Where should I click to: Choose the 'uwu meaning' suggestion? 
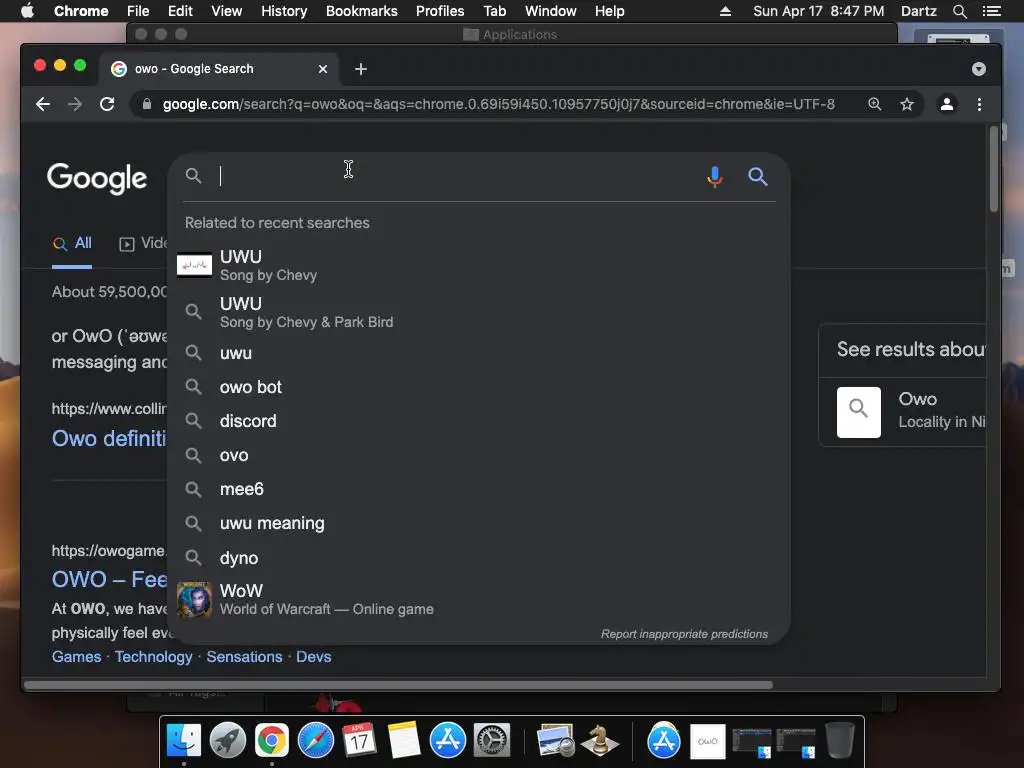(479, 524)
